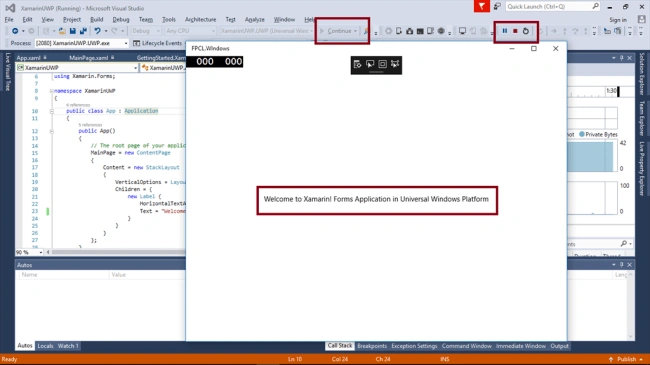This screenshot has height=365, width=650.
Task: Open the Tools menu
Action: [x=169, y=19]
